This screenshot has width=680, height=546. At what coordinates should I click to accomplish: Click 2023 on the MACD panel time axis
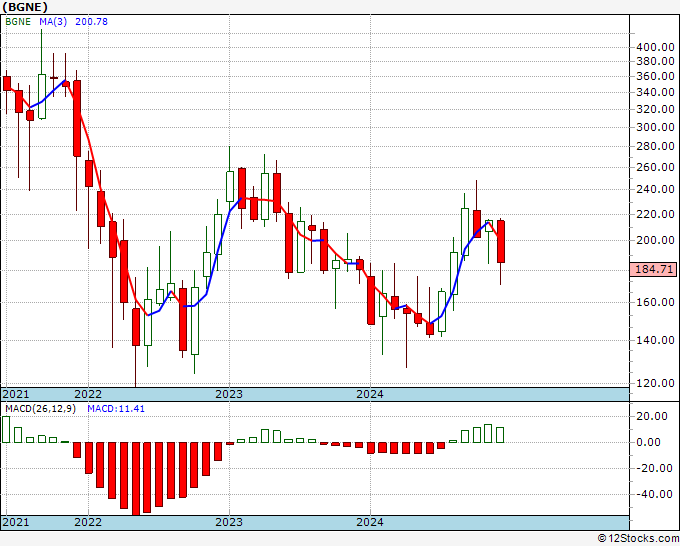click(229, 522)
